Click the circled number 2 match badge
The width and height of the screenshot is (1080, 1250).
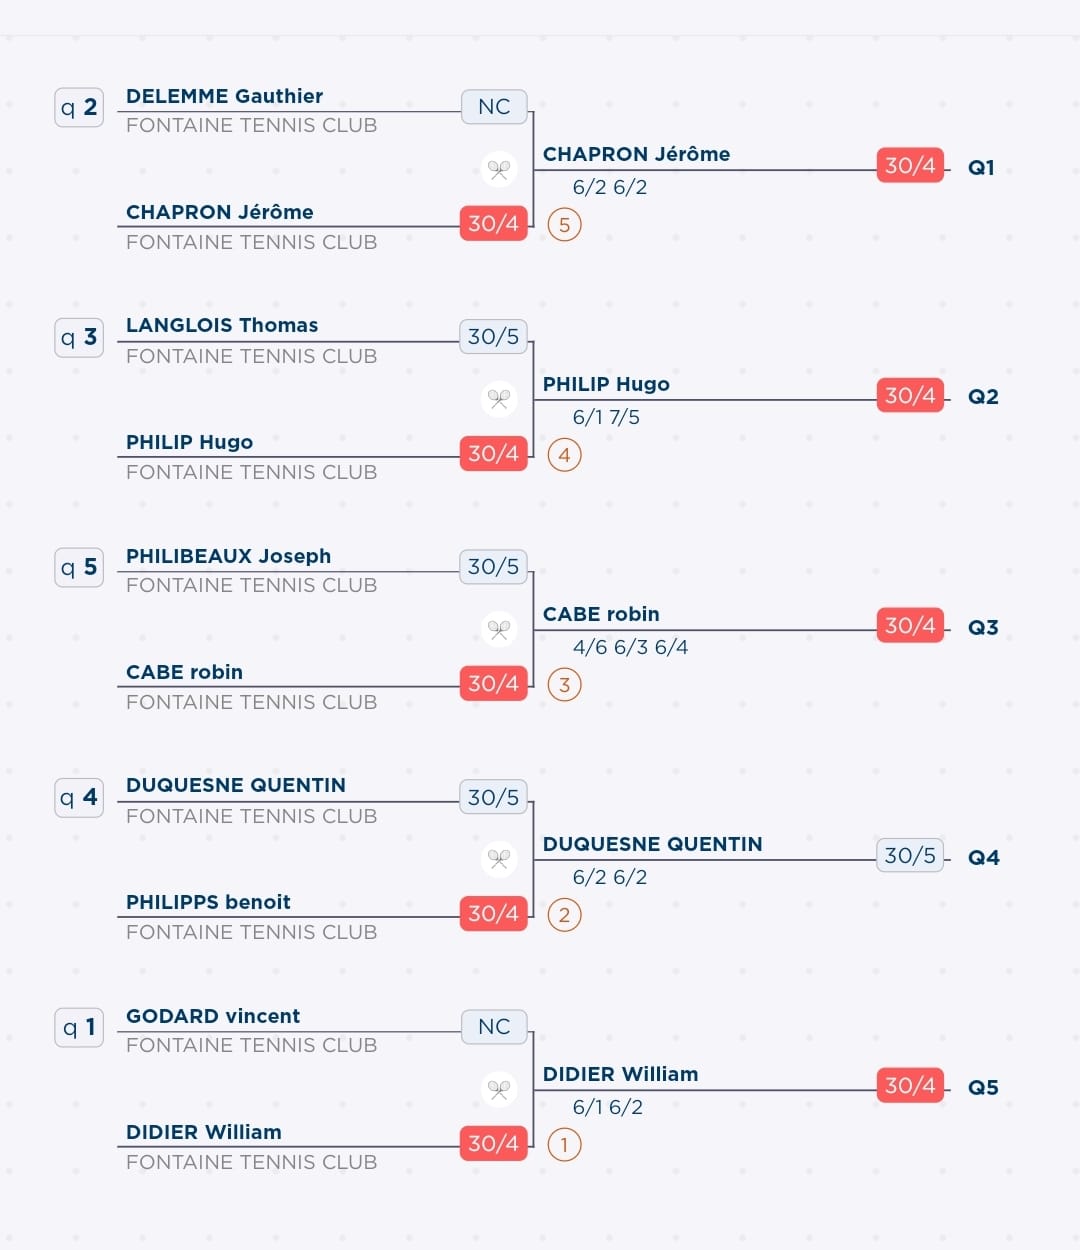pyautogui.click(x=564, y=915)
